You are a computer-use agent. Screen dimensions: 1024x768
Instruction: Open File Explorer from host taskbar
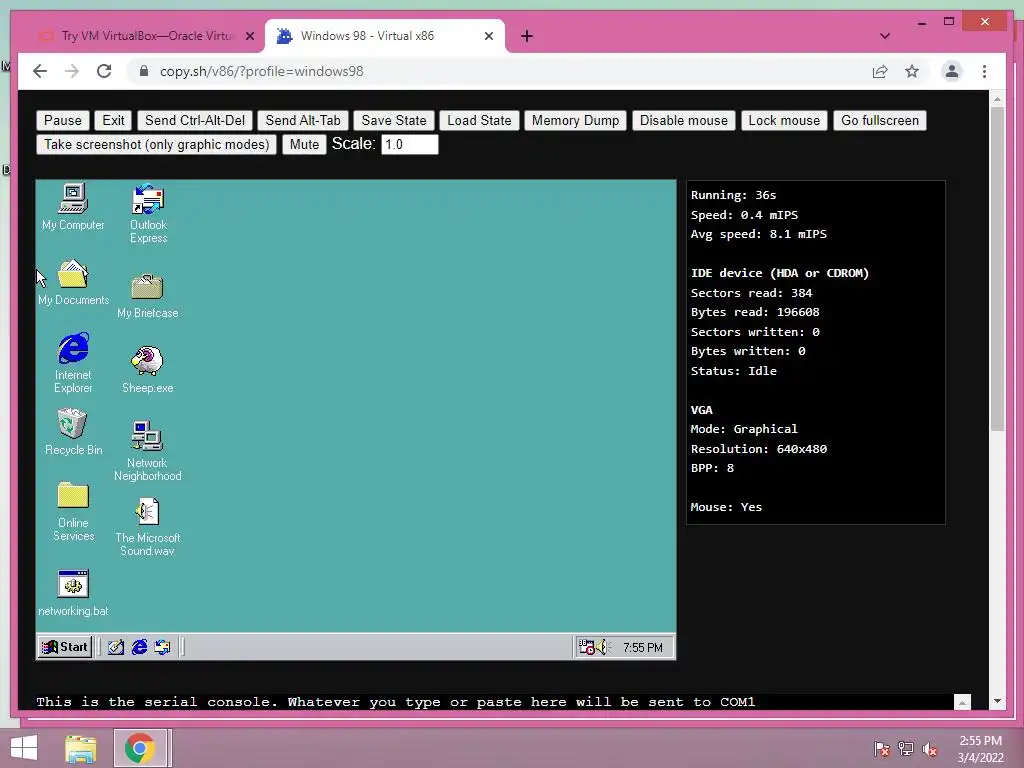pyautogui.click(x=80, y=748)
